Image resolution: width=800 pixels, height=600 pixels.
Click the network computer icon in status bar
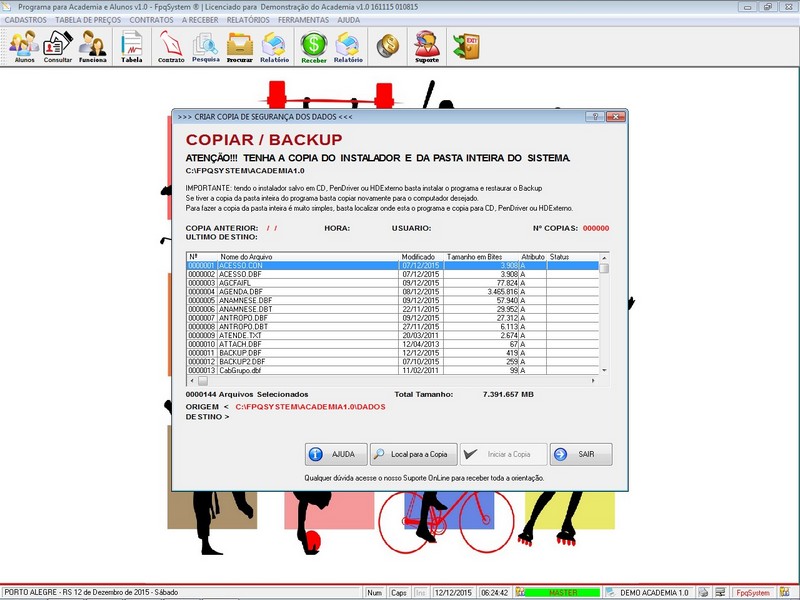click(x=720, y=592)
